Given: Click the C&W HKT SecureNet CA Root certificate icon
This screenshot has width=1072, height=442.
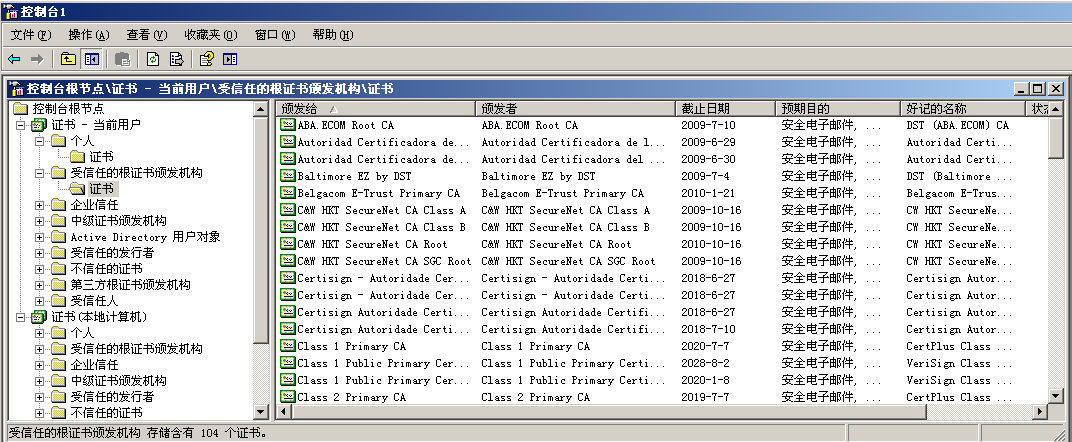Looking at the screenshot, I should [287, 244].
